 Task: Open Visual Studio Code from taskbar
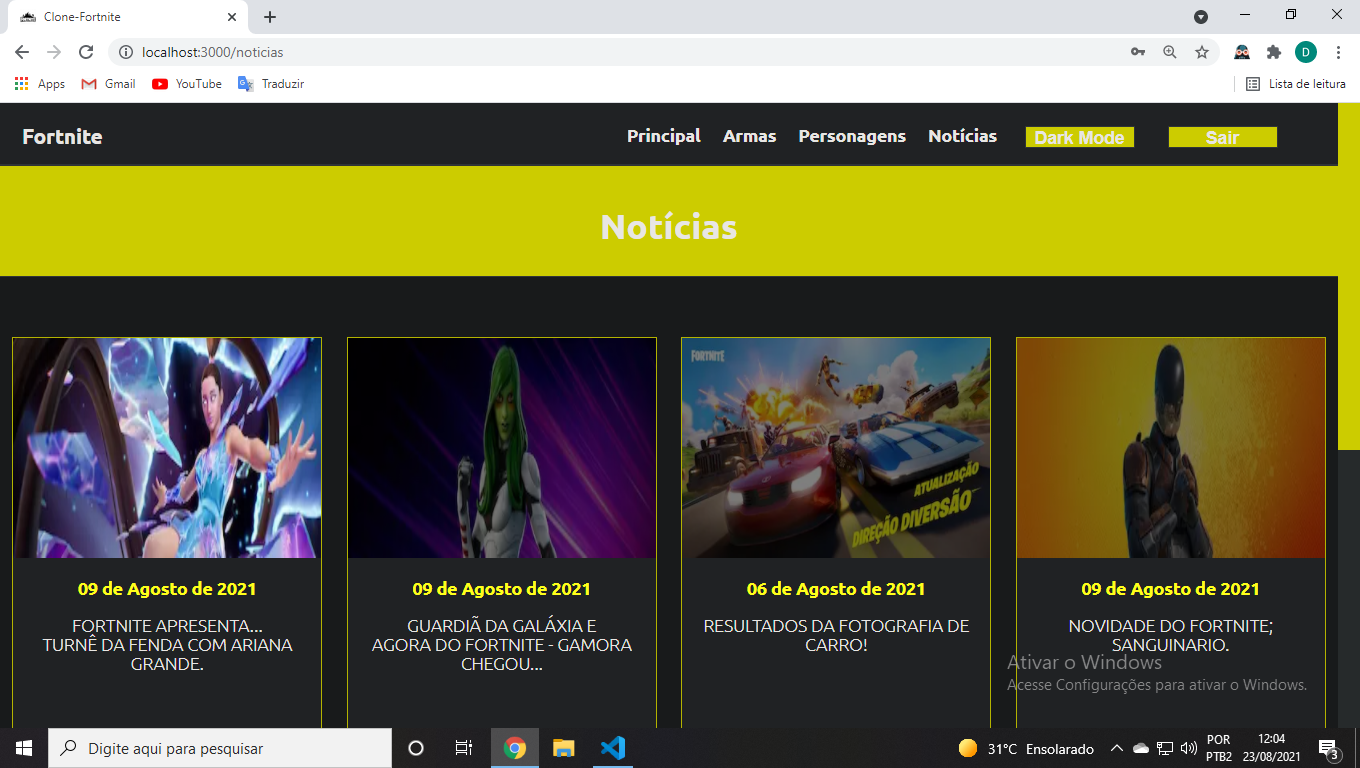coord(613,748)
